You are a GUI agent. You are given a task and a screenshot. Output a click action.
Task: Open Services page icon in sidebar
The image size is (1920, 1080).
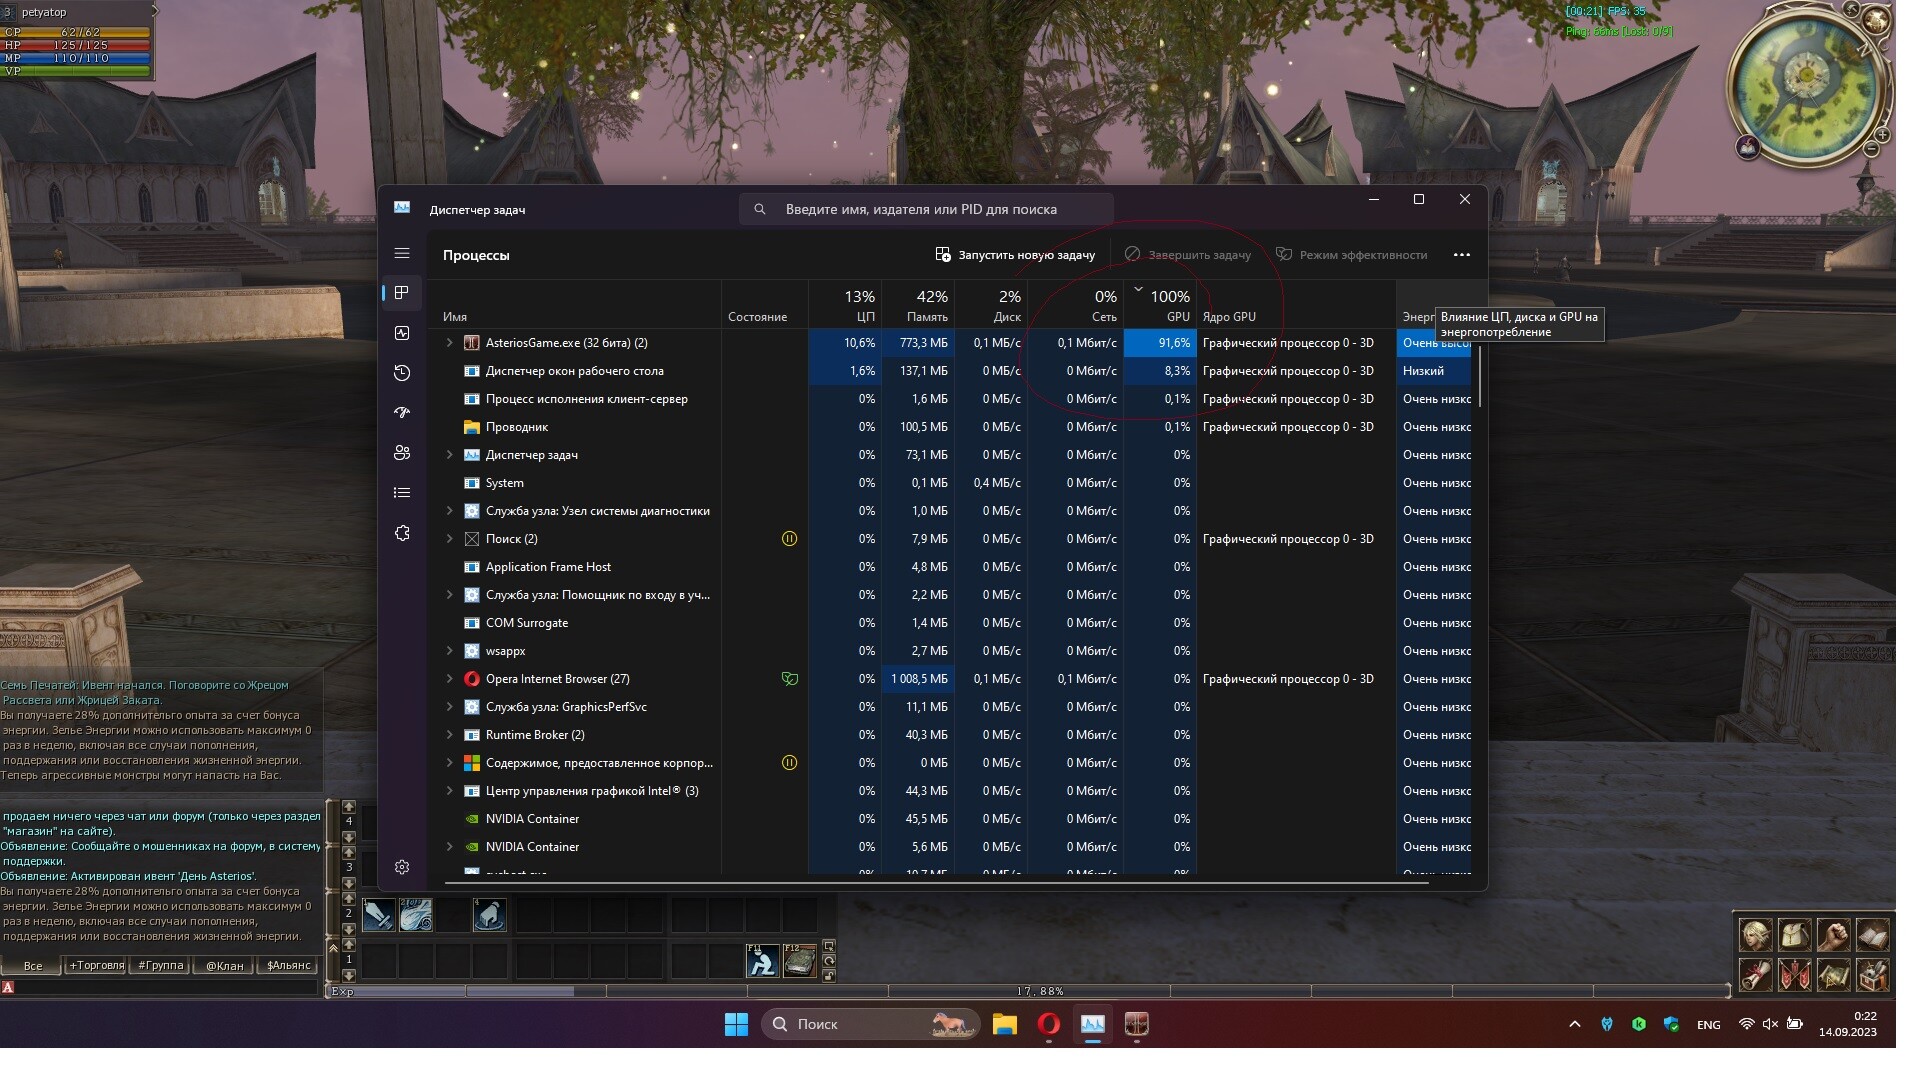pyautogui.click(x=402, y=533)
